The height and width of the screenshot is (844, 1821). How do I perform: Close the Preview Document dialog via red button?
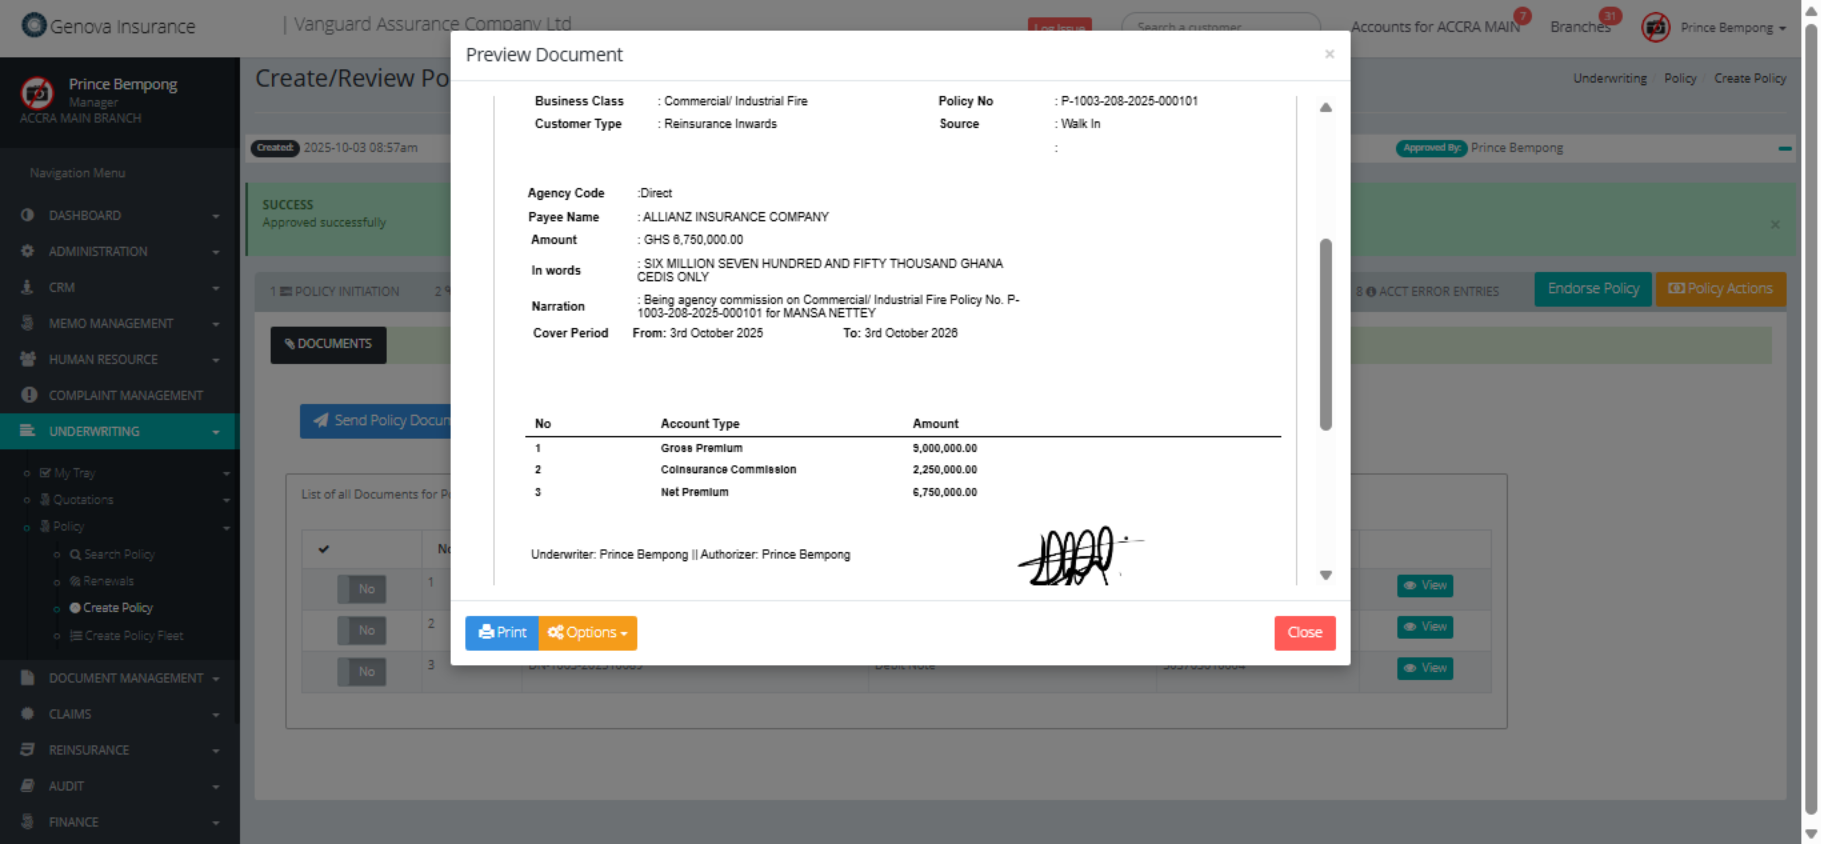1304,632
